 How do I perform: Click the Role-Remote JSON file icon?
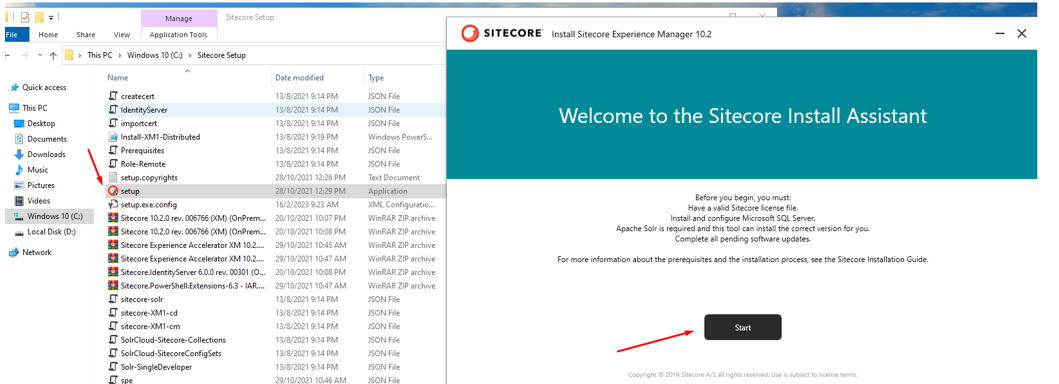click(113, 164)
